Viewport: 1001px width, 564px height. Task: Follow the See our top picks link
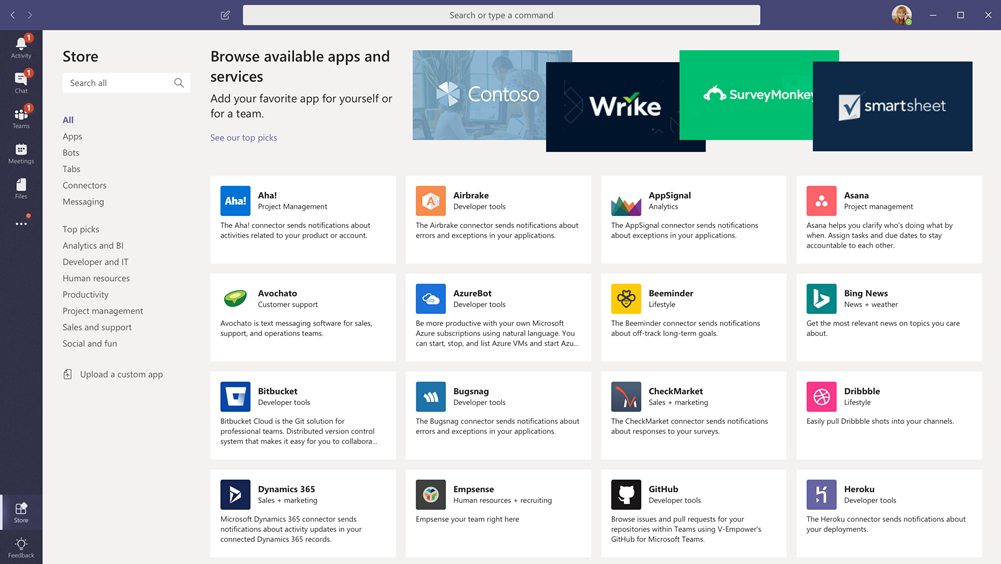pyautogui.click(x=243, y=138)
